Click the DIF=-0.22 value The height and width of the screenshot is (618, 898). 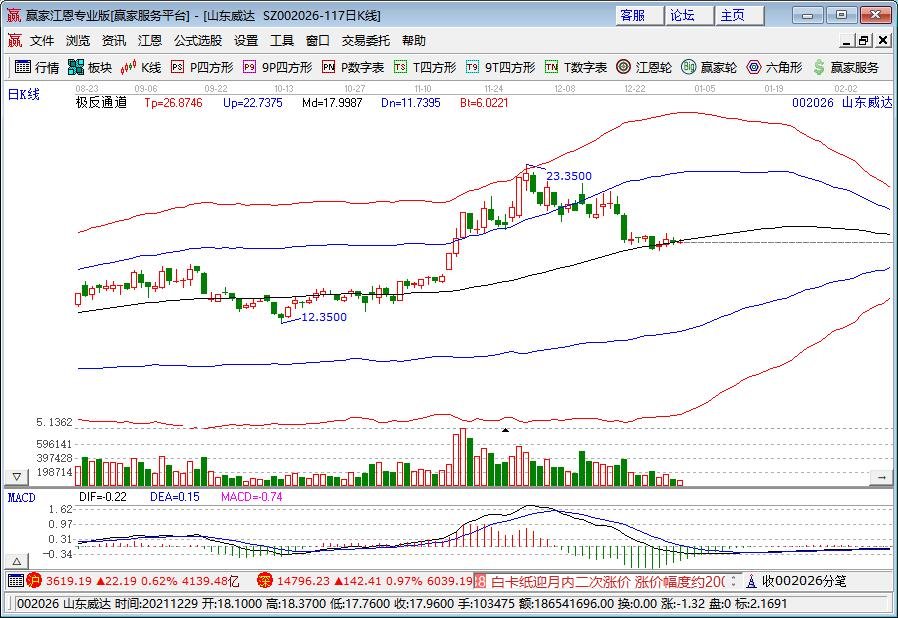point(103,497)
